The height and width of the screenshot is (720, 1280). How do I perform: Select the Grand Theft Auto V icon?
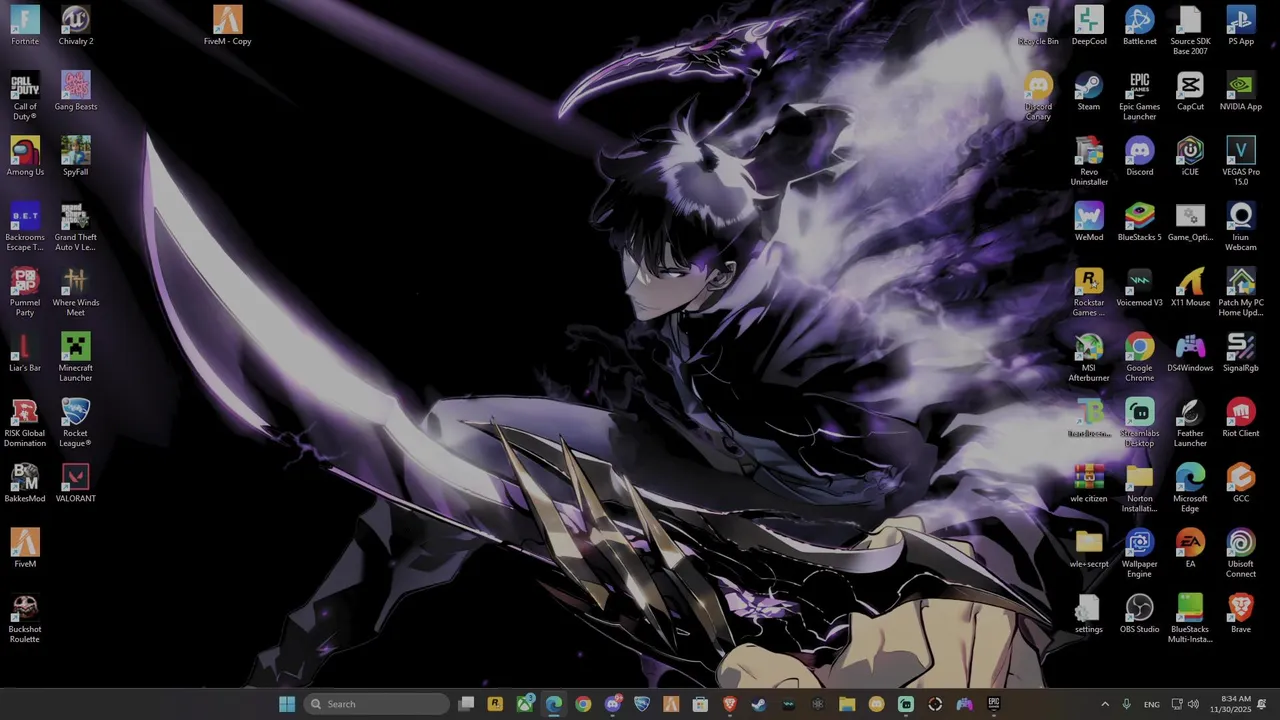pos(76,226)
